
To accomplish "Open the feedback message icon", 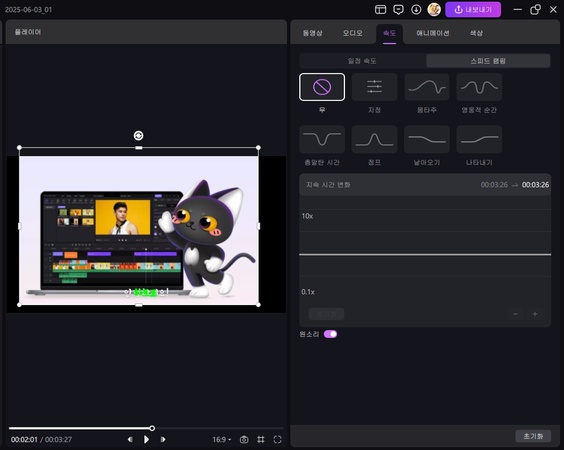I will pyautogui.click(x=398, y=10).
